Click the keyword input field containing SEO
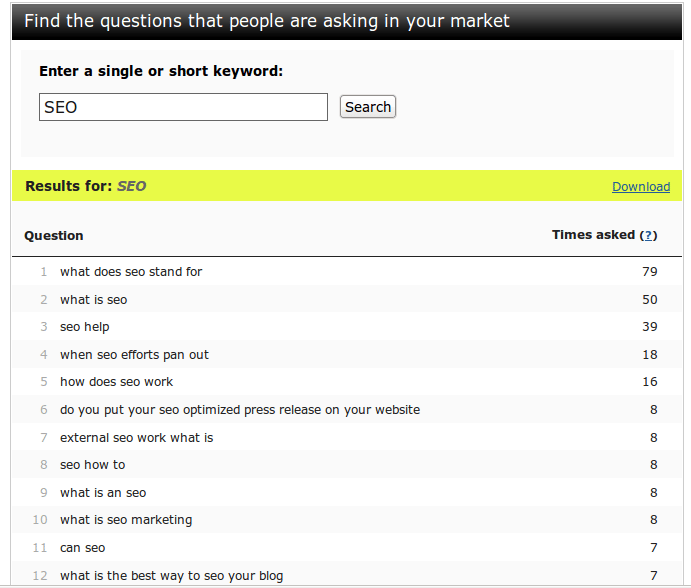The width and height of the screenshot is (691, 588). pyautogui.click(x=183, y=107)
